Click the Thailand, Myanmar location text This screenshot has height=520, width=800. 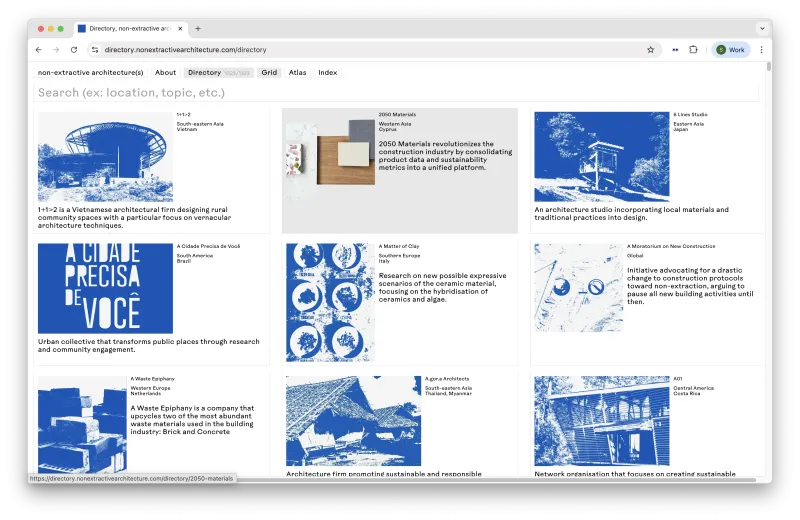[x=448, y=393]
